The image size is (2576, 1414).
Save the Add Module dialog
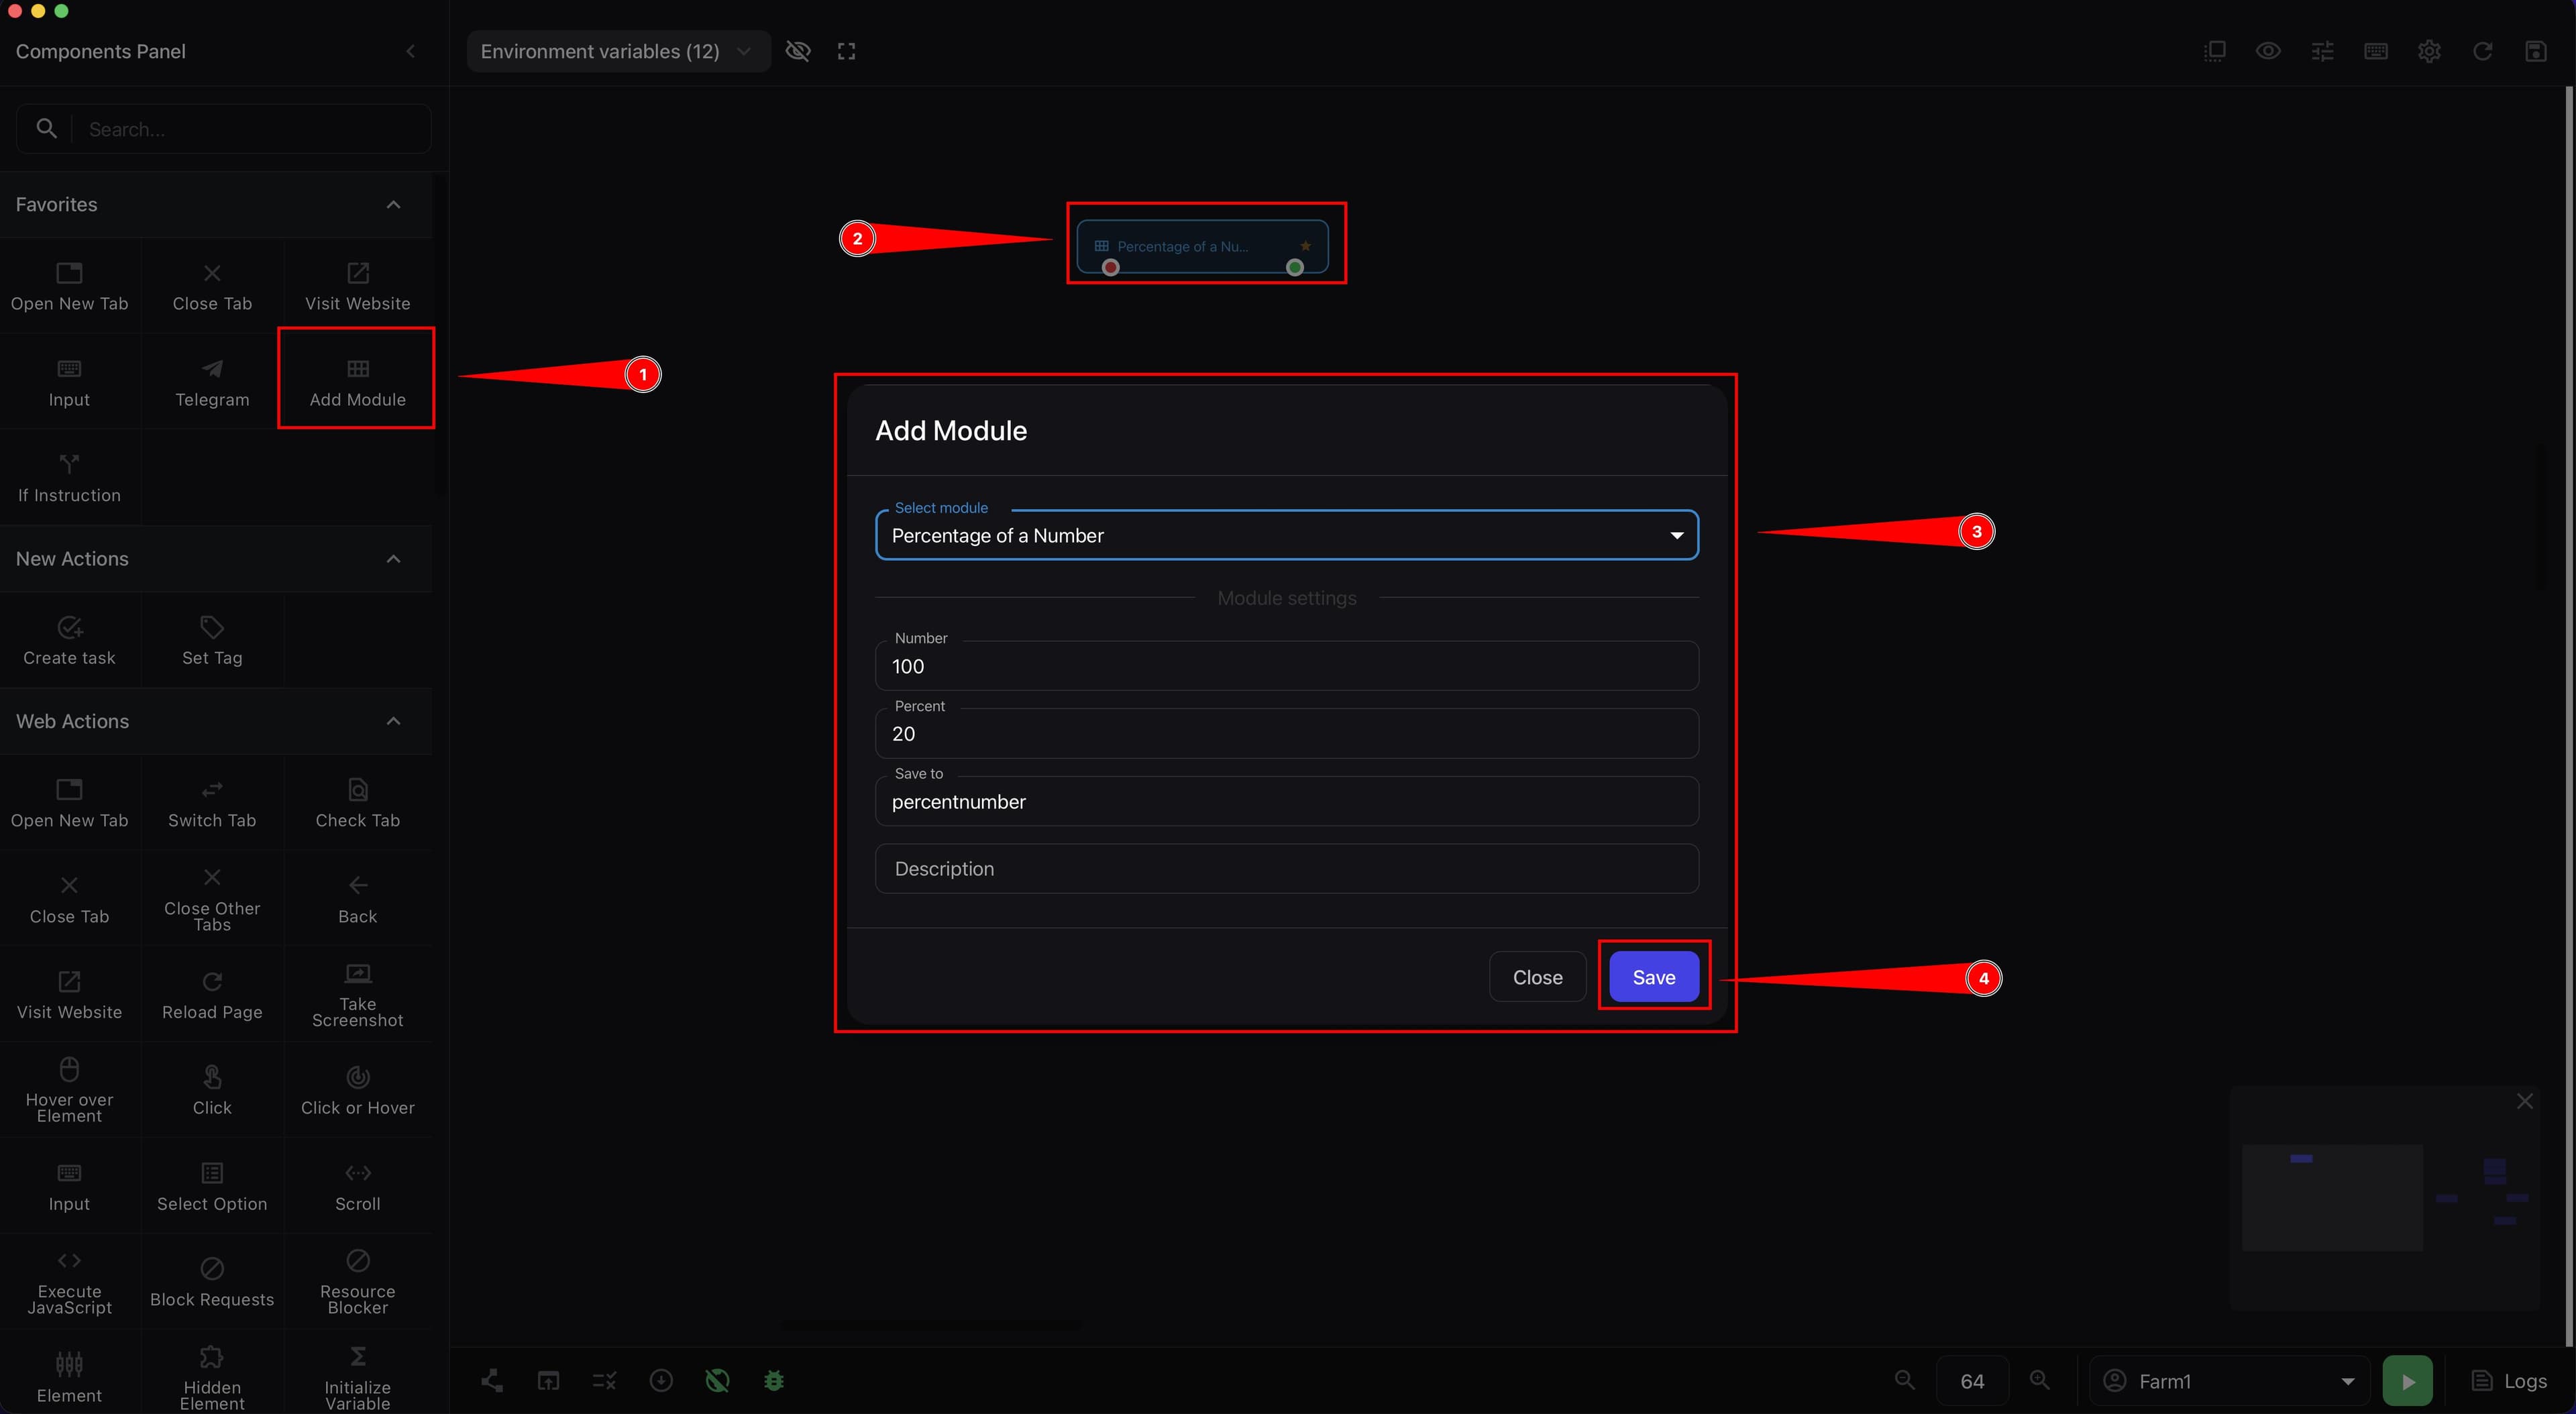click(x=1653, y=977)
